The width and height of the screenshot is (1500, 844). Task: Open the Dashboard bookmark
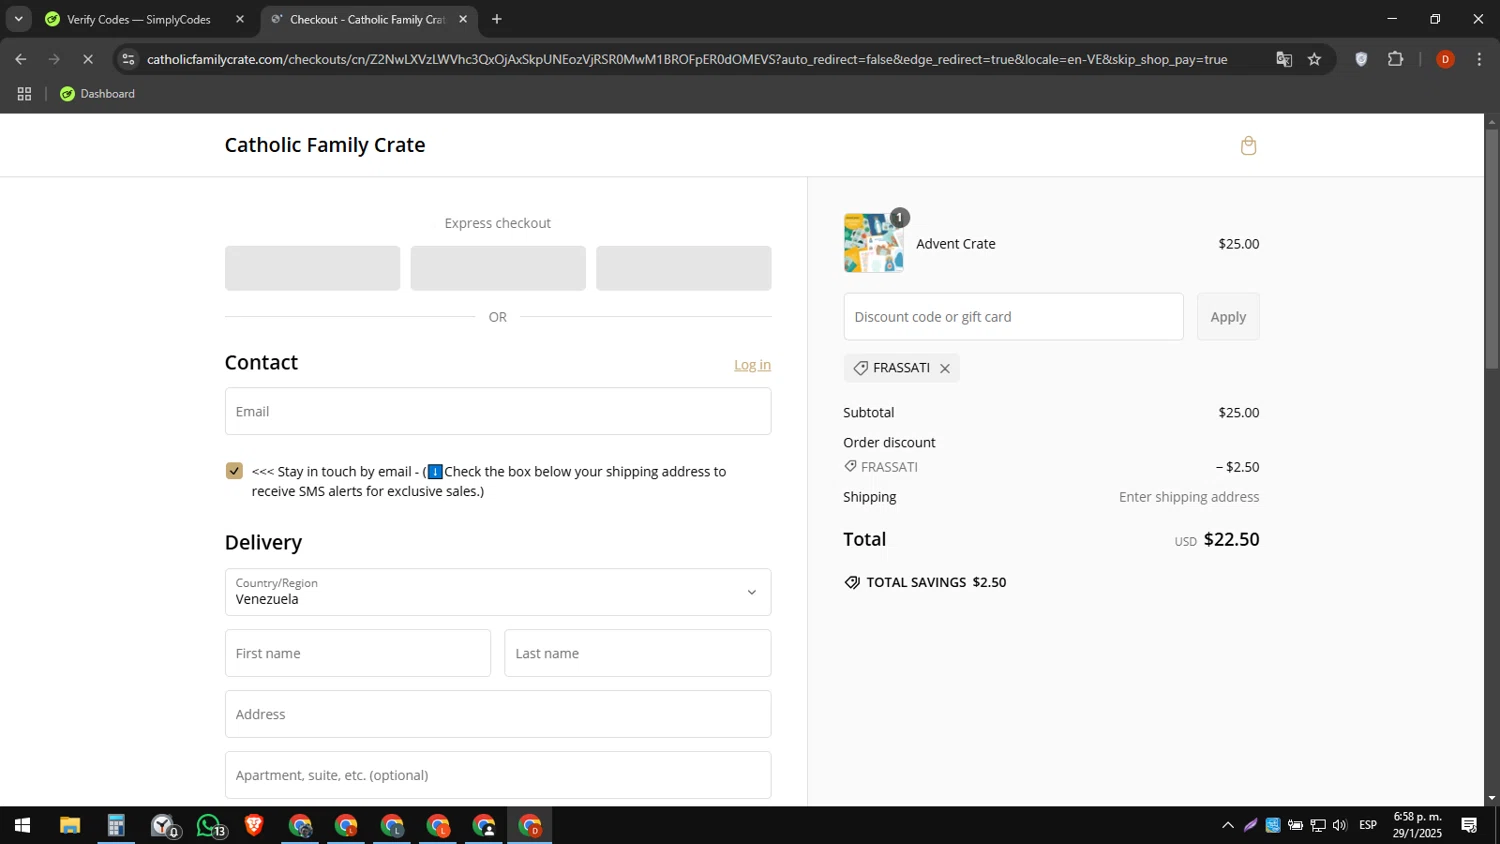pyautogui.click(x=97, y=94)
